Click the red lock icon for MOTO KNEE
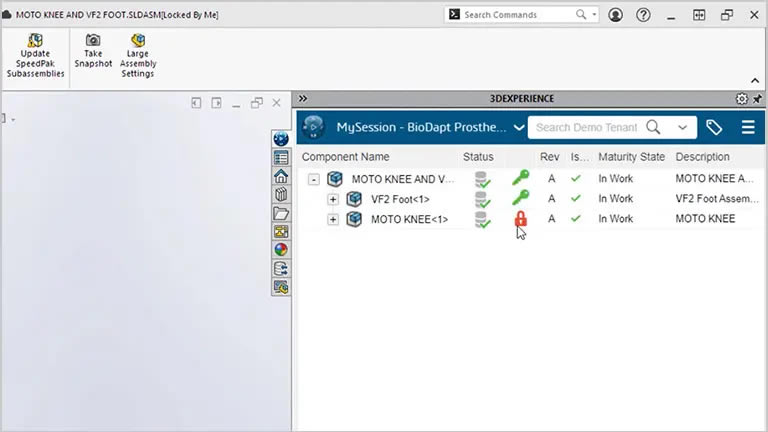The image size is (768, 432). [x=520, y=219]
